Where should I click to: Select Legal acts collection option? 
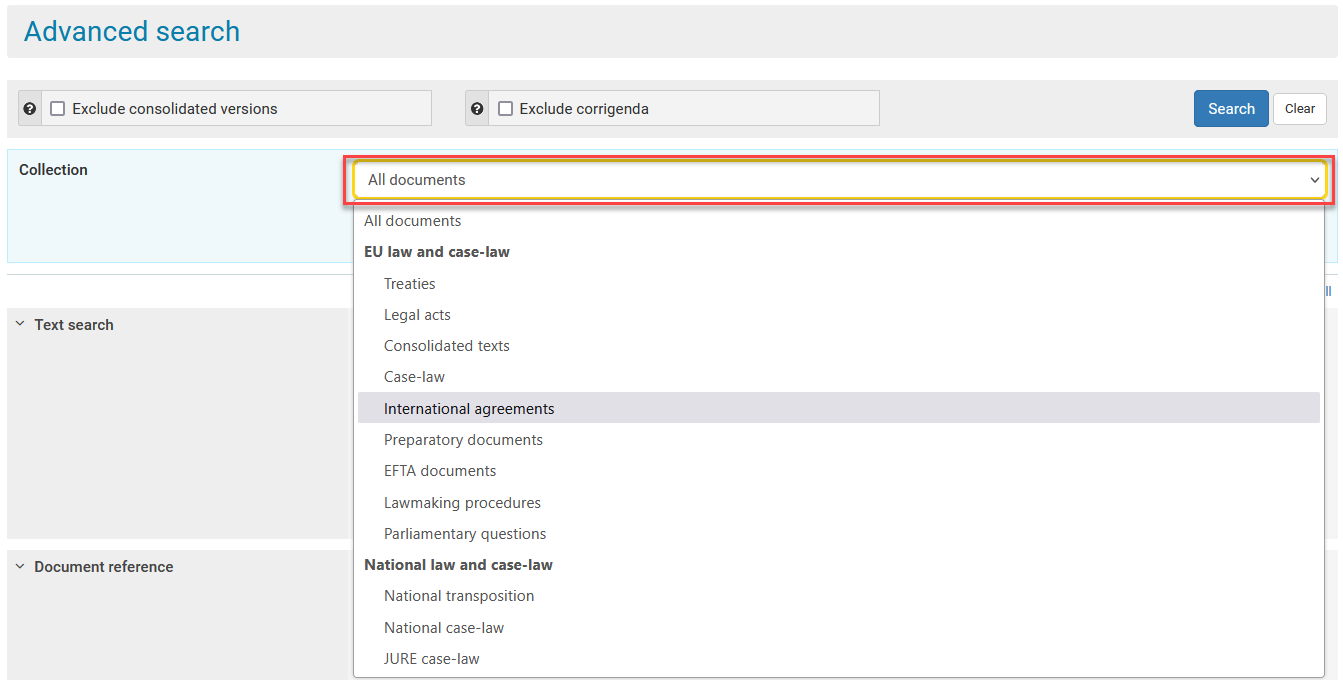pyautogui.click(x=839, y=315)
